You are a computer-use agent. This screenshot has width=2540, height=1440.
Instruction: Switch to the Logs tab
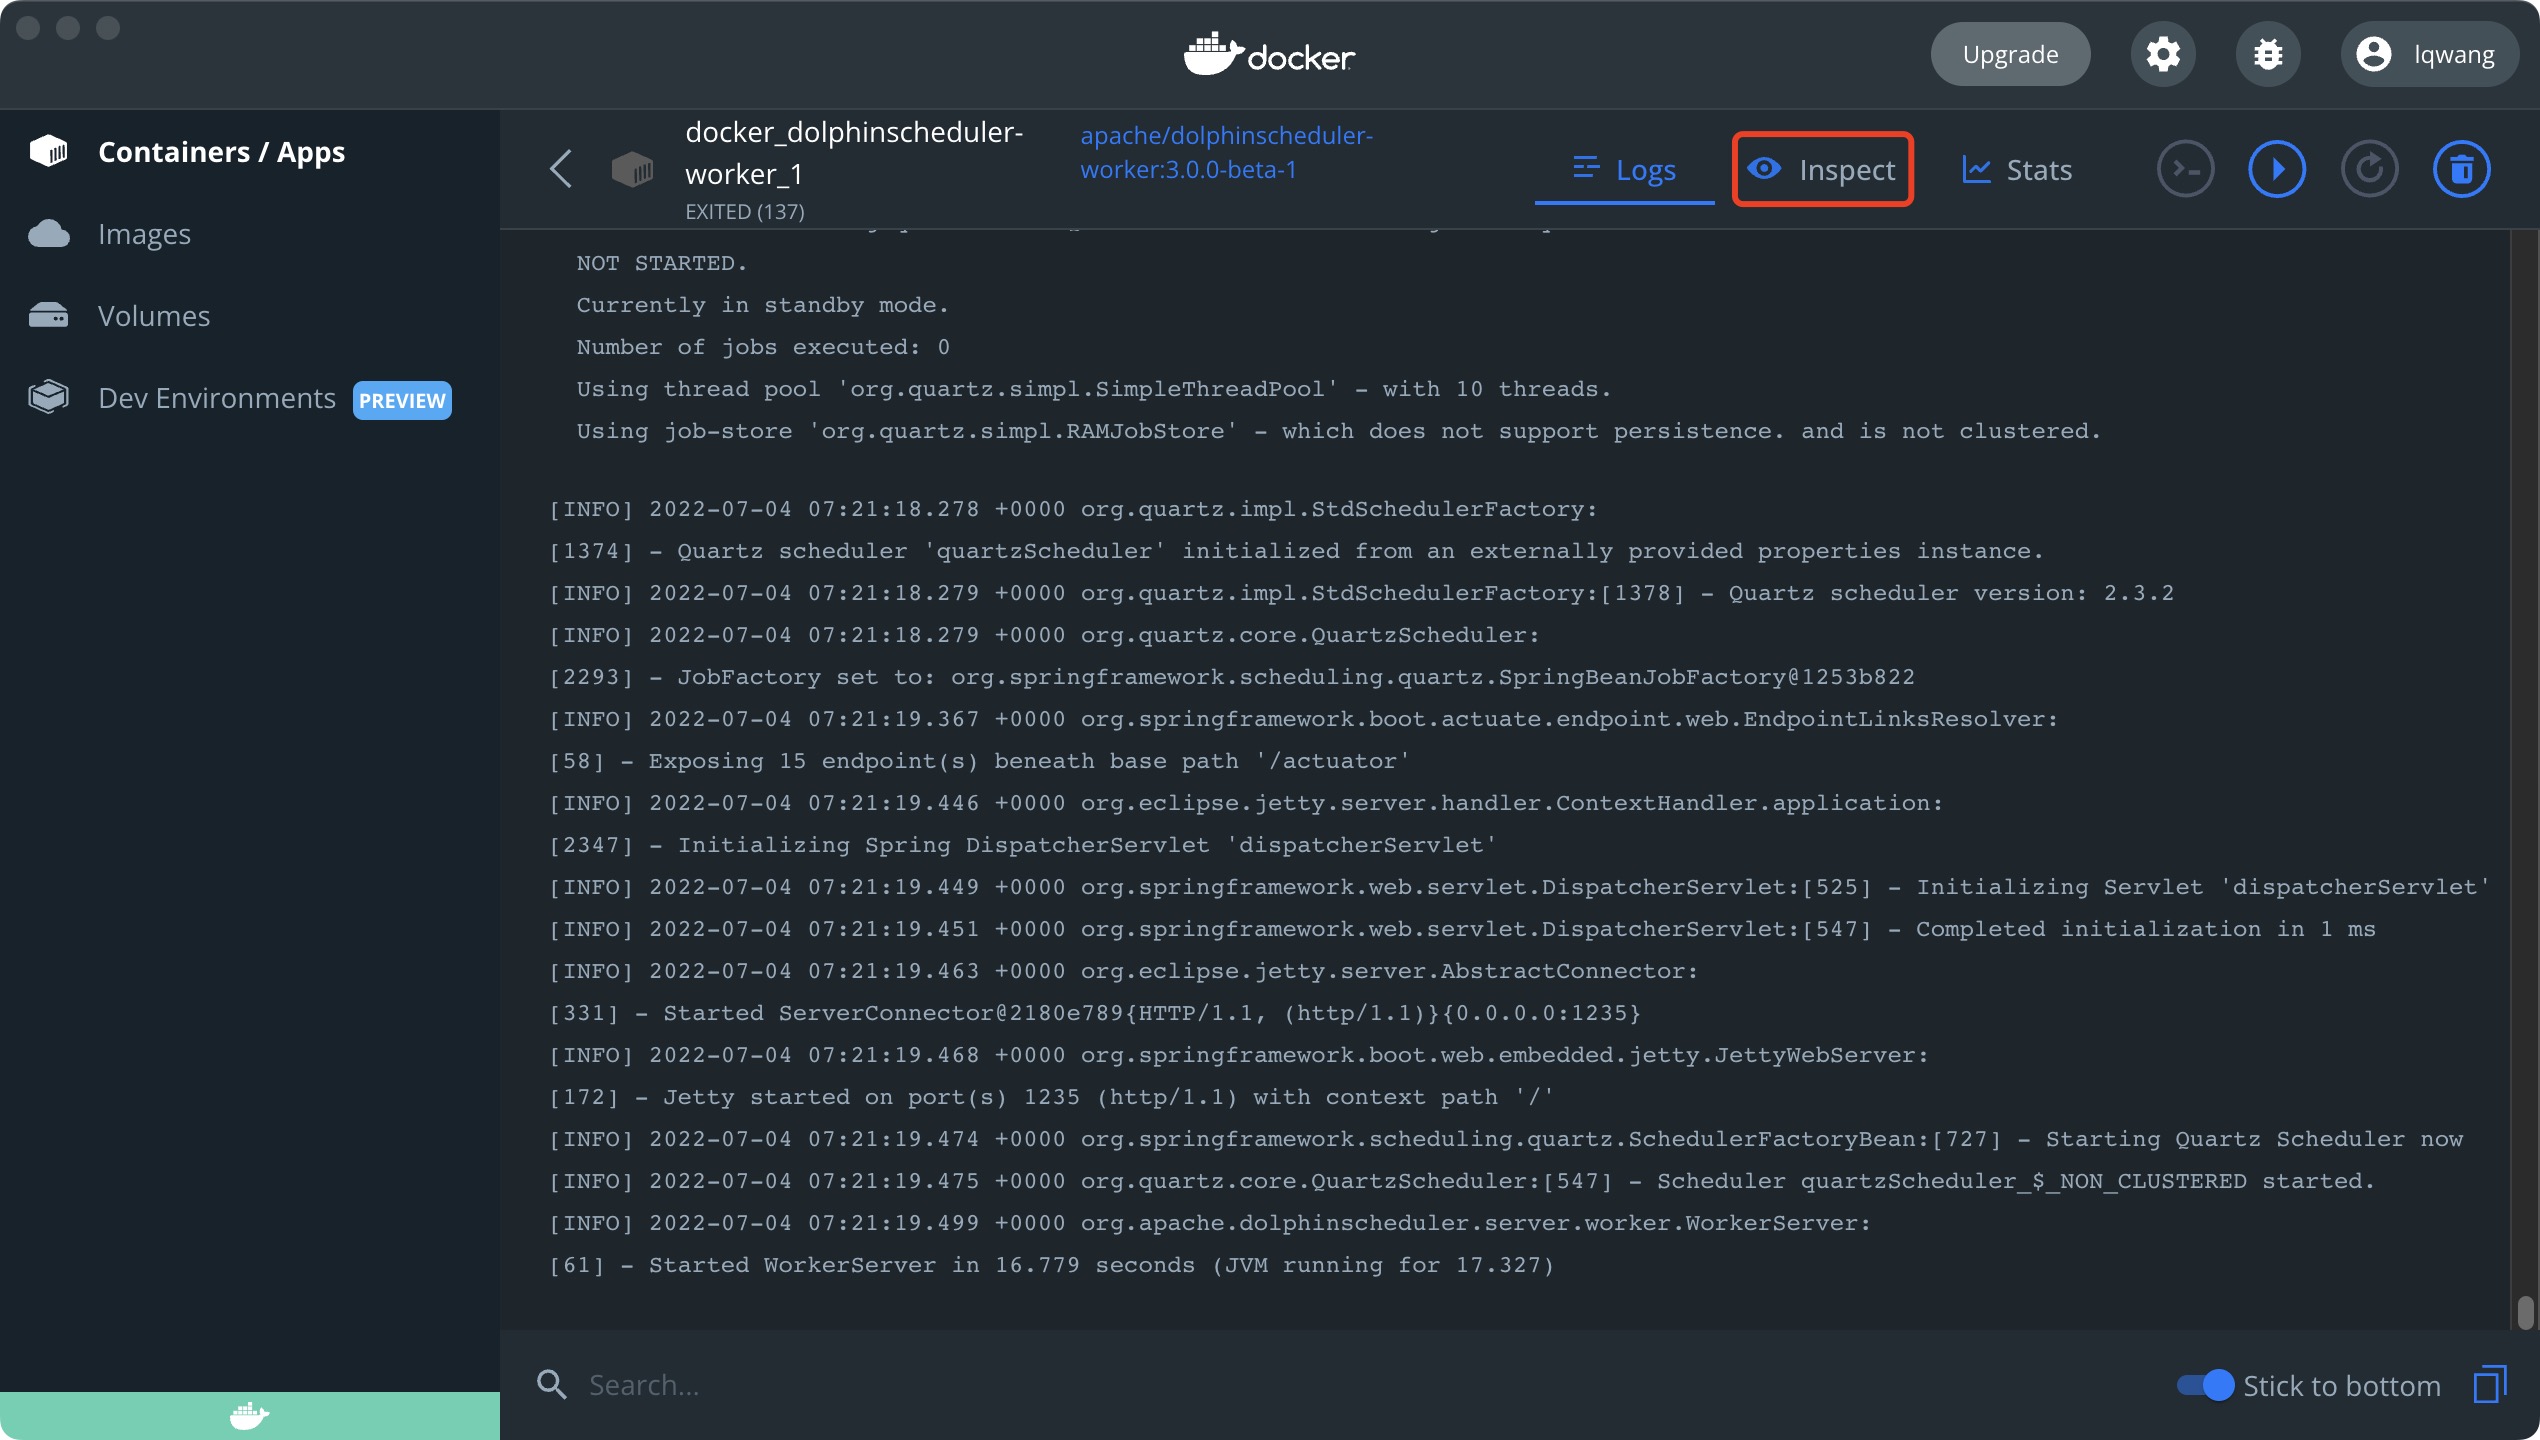click(1624, 169)
